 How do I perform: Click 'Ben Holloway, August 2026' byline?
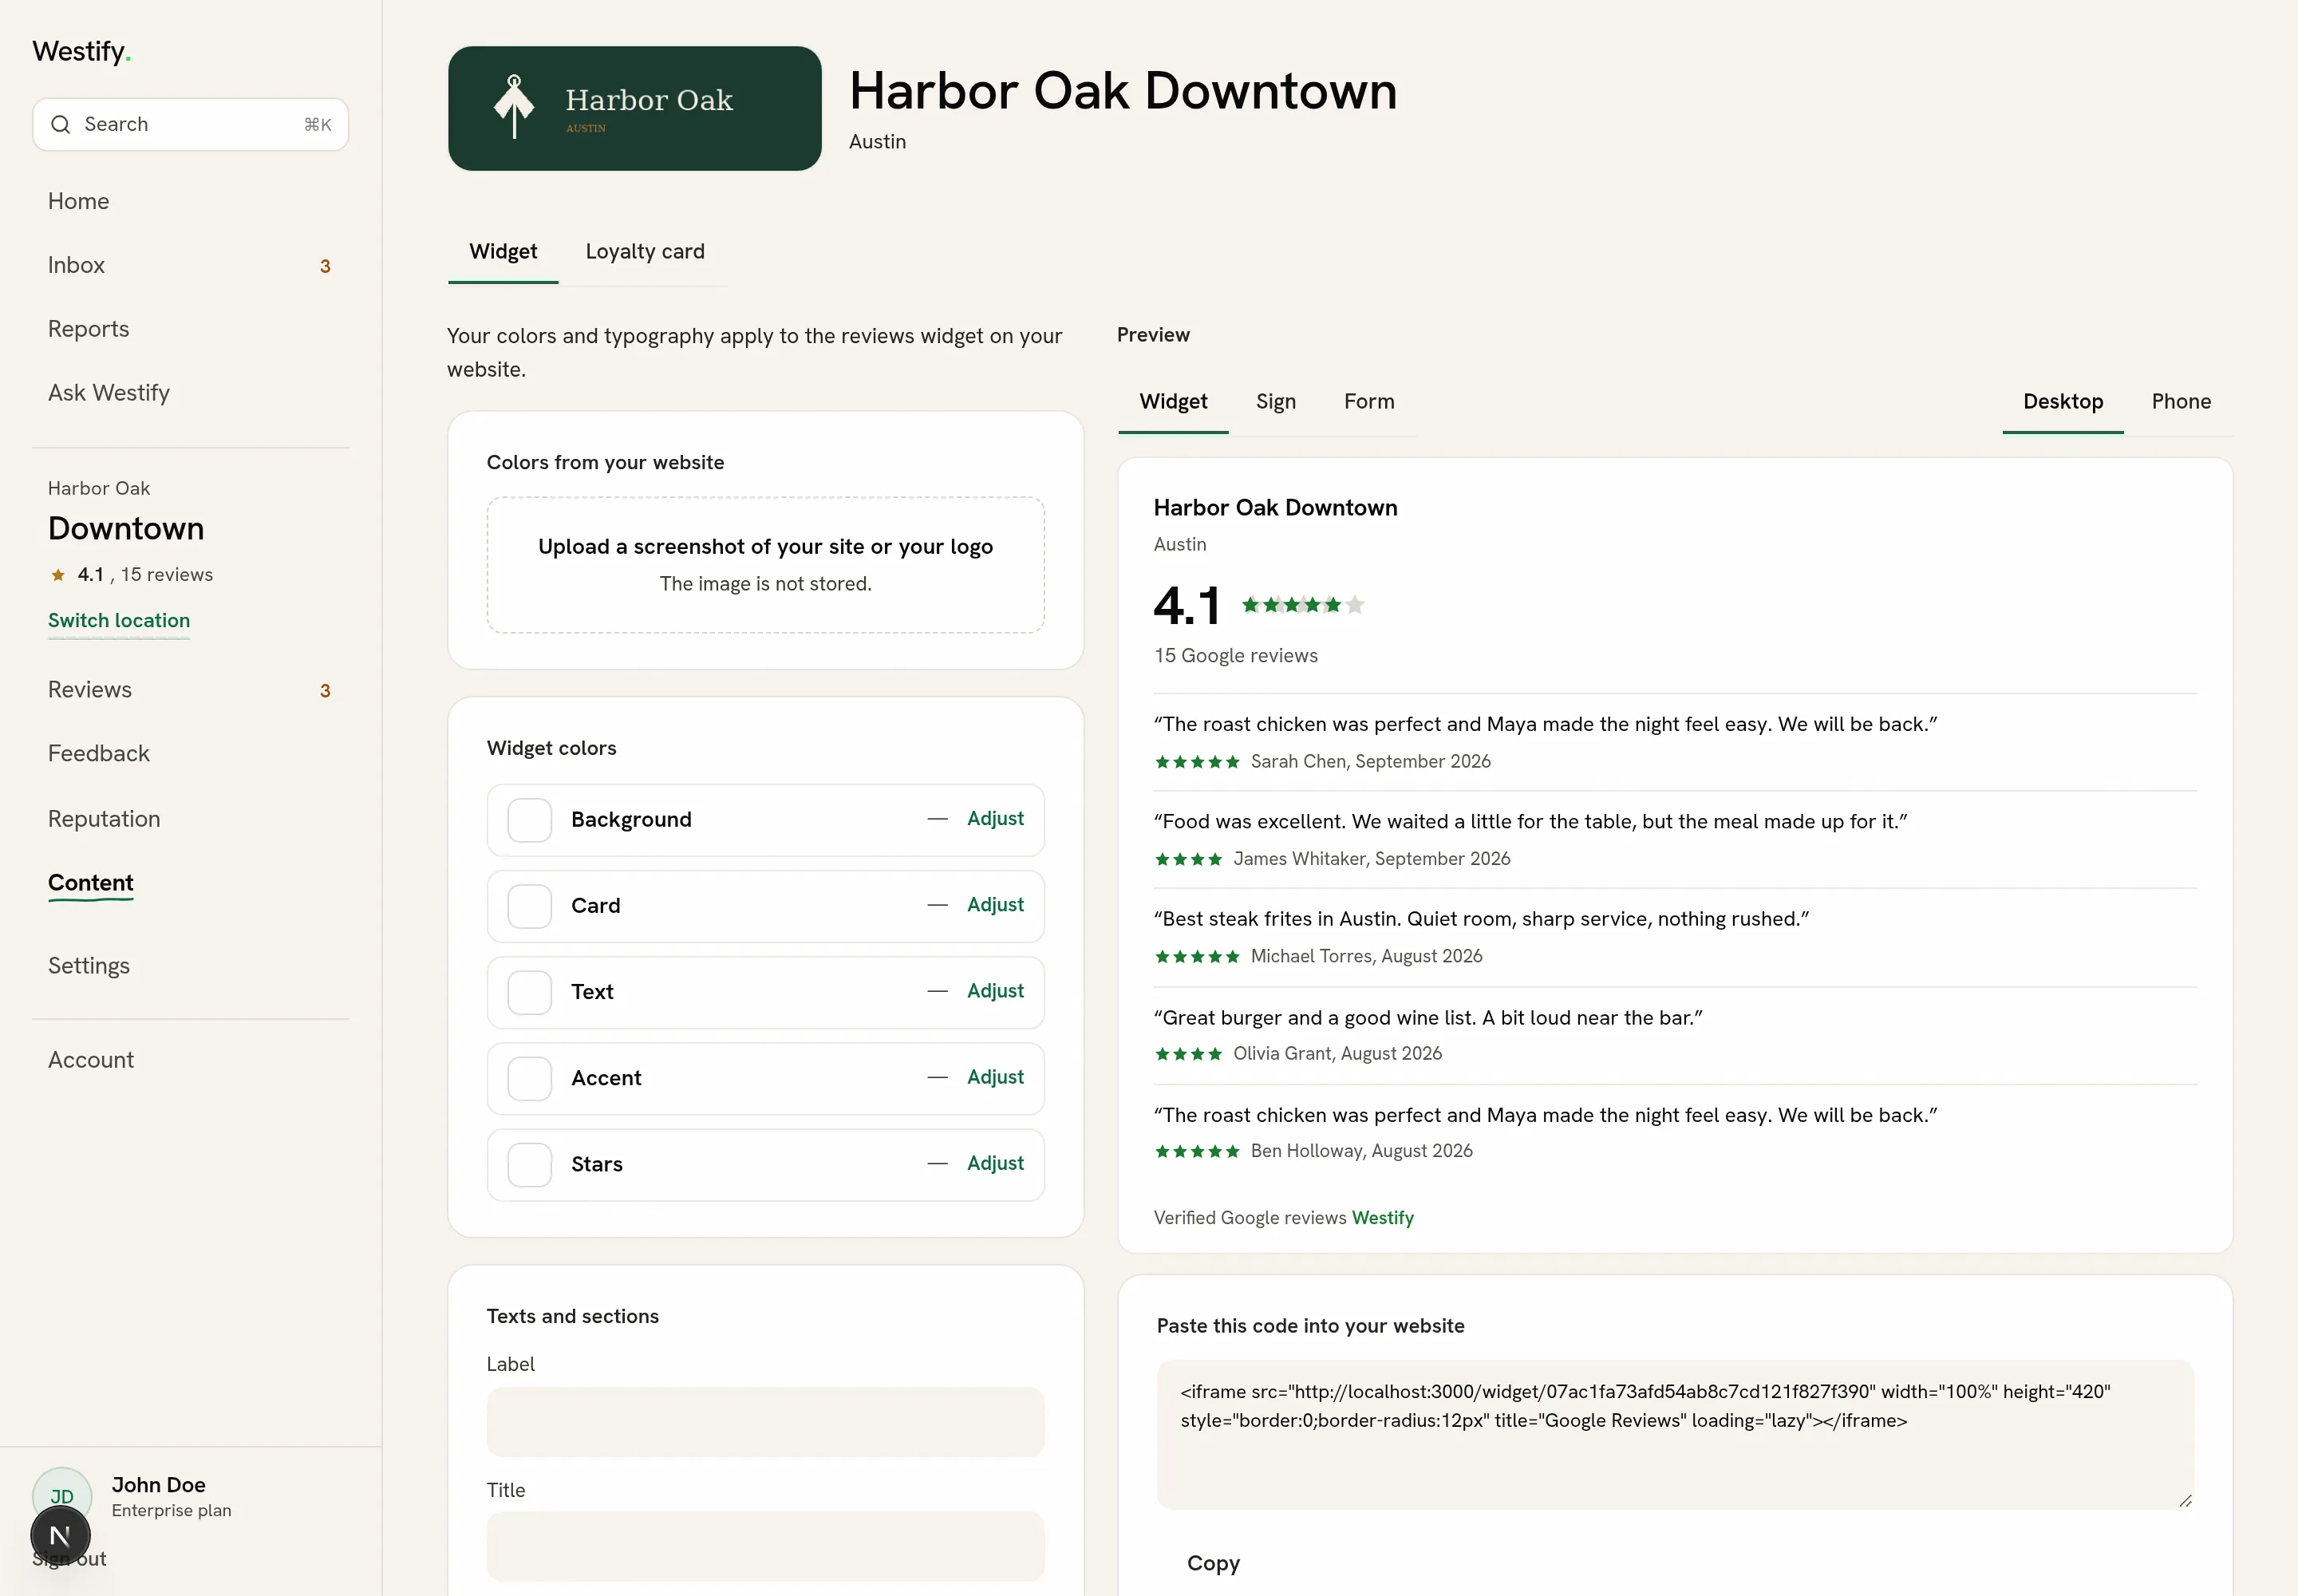pos(1362,1151)
